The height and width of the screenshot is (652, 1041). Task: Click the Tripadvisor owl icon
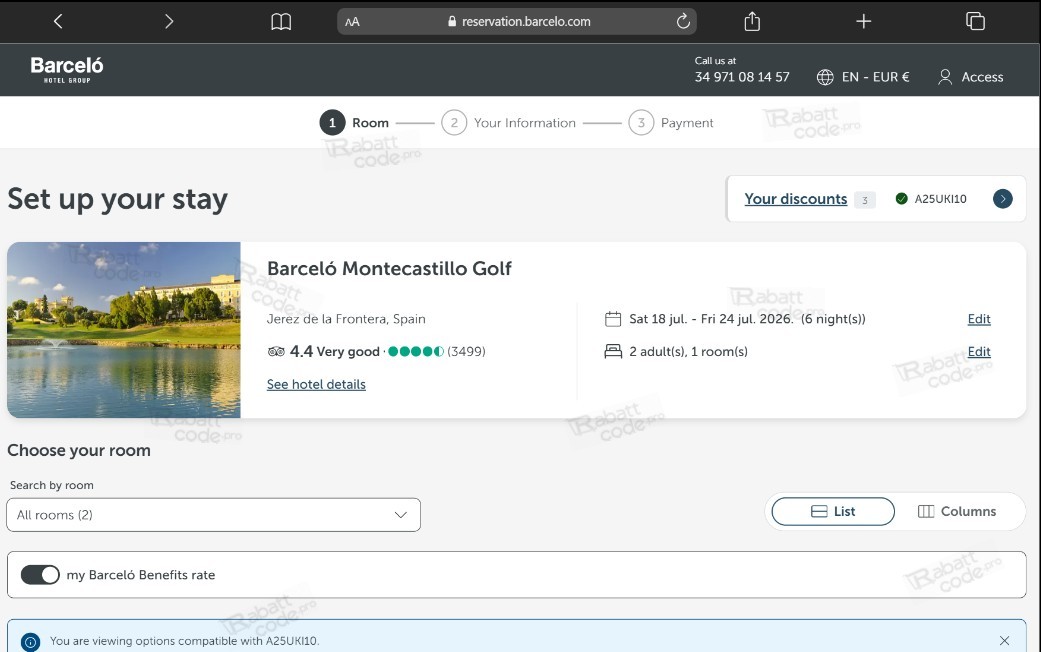click(276, 351)
